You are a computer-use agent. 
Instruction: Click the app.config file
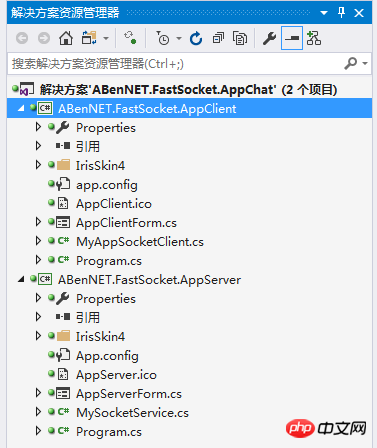click(x=107, y=185)
